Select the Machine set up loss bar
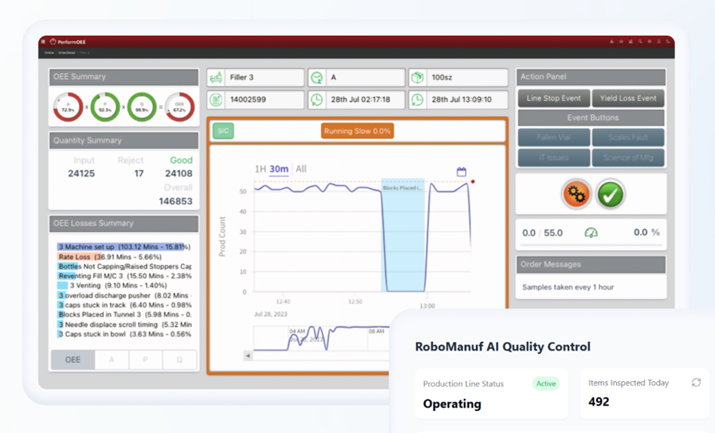 tap(122, 245)
